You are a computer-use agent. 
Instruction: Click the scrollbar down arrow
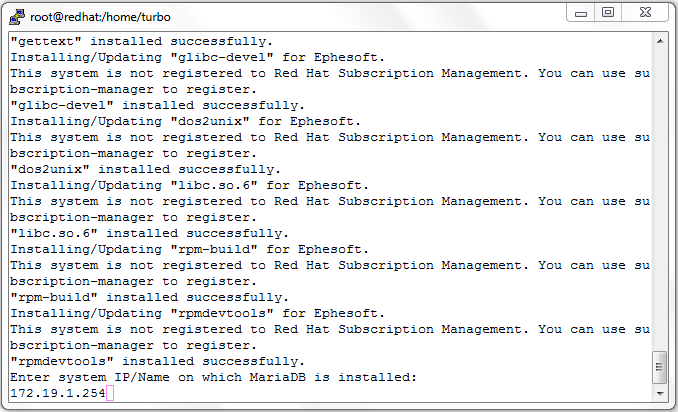pyautogui.click(x=660, y=393)
